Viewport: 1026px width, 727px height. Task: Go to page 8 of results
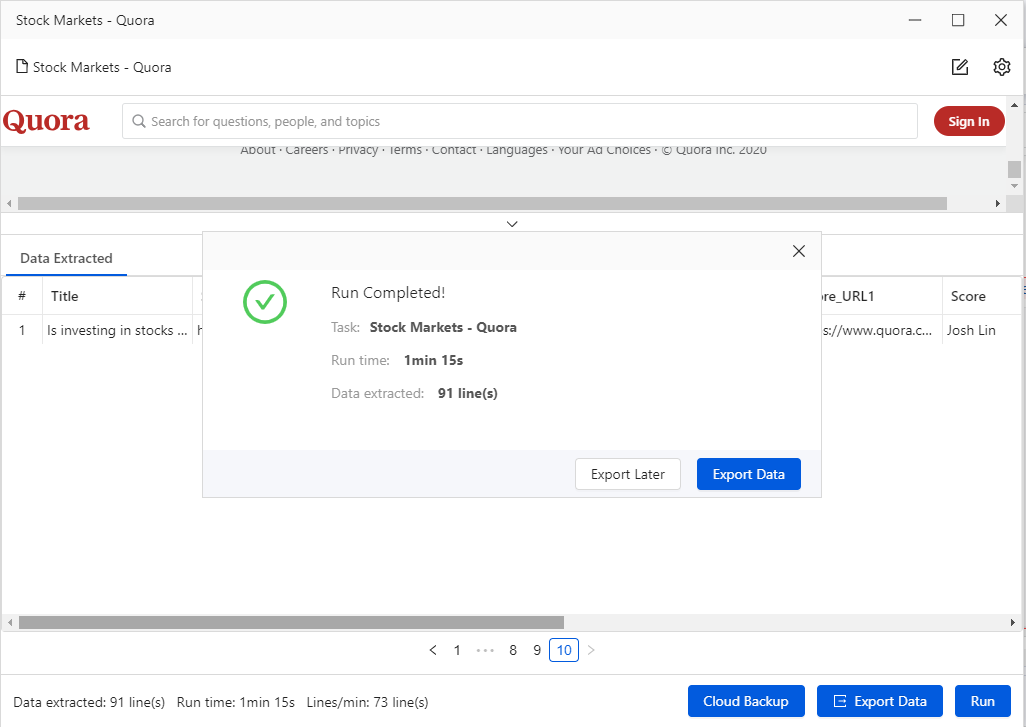[x=513, y=650]
